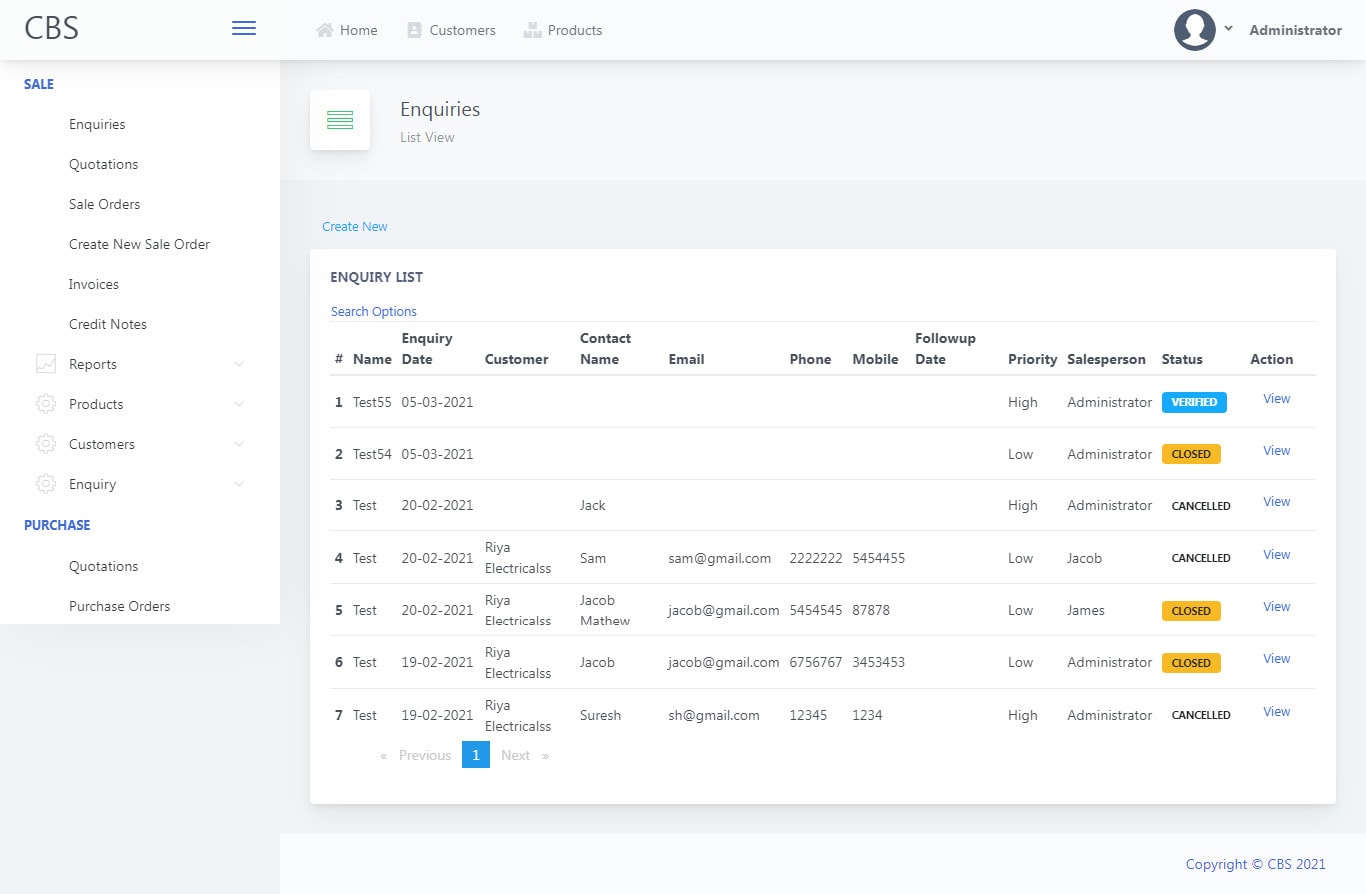
Task: Open Purchase Orders in the sidebar
Action: tap(120, 606)
